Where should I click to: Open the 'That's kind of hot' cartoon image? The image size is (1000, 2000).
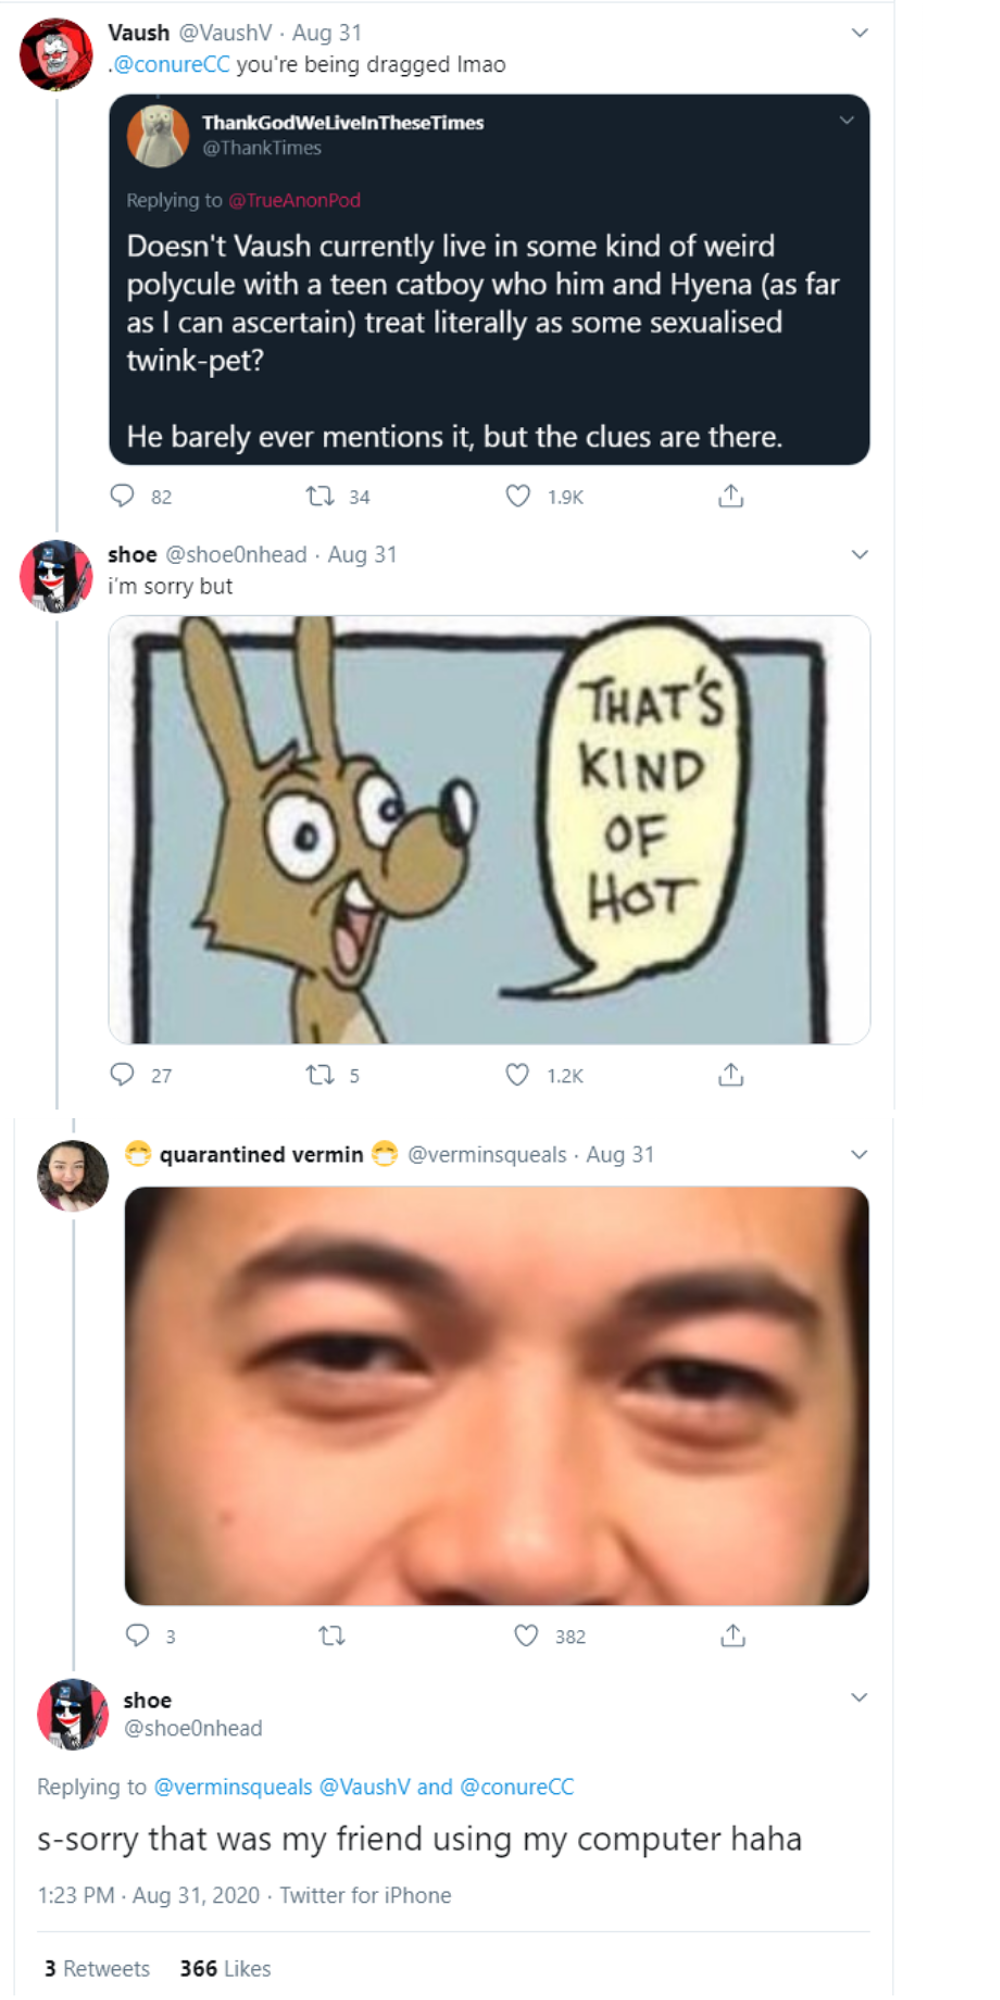tap(489, 830)
